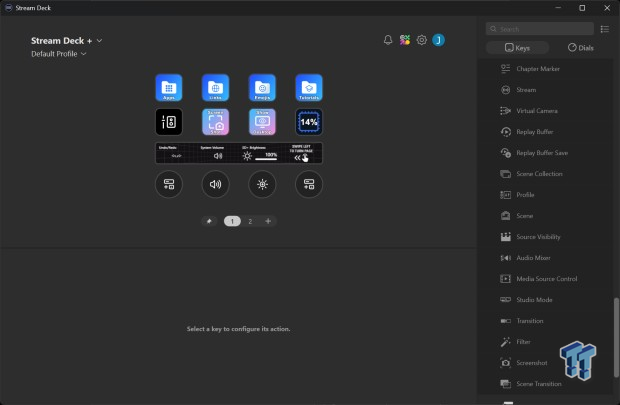This screenshot has width=620, height=405.
Task: Select the Screen Snip key
Action: (215, 122)
